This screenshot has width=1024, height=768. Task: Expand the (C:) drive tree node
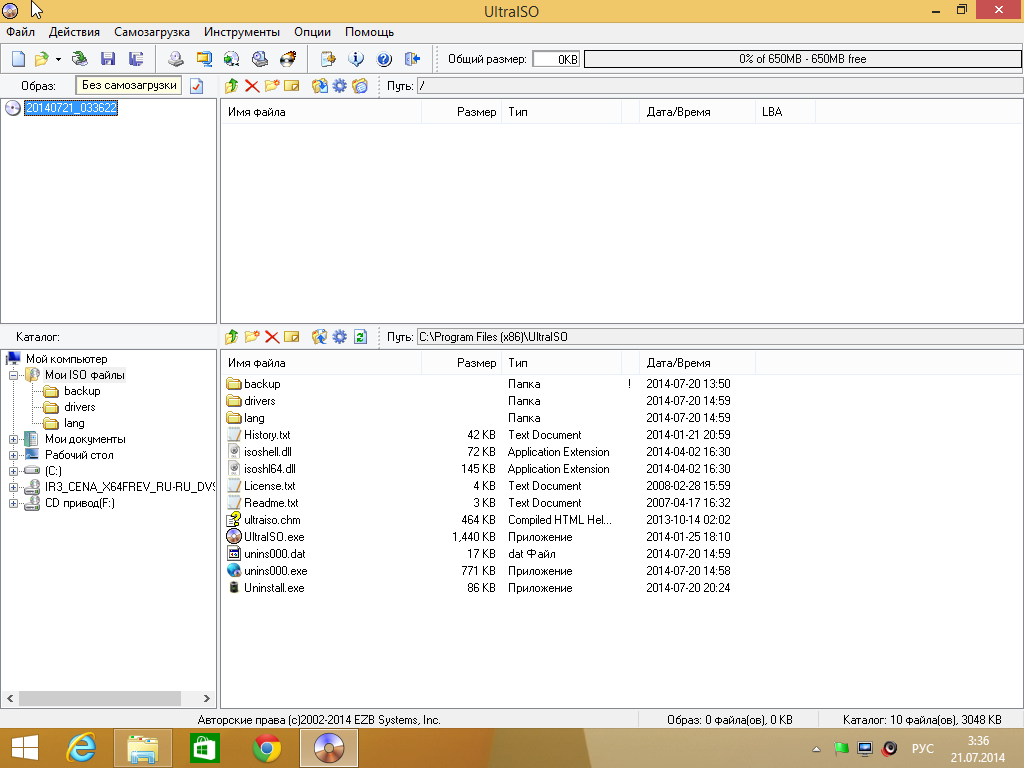(x=13, y=471)
